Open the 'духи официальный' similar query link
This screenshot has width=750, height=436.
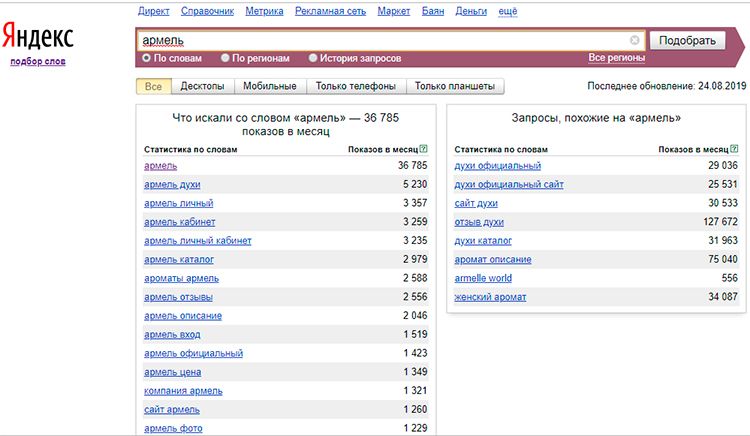498,165
